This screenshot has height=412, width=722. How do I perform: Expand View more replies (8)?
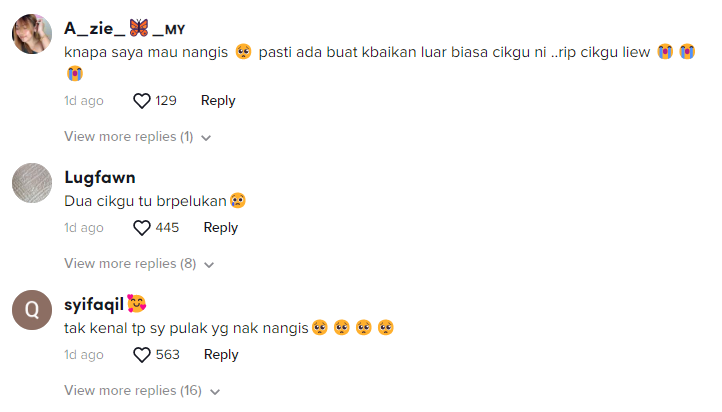click(x=139, y=264)
